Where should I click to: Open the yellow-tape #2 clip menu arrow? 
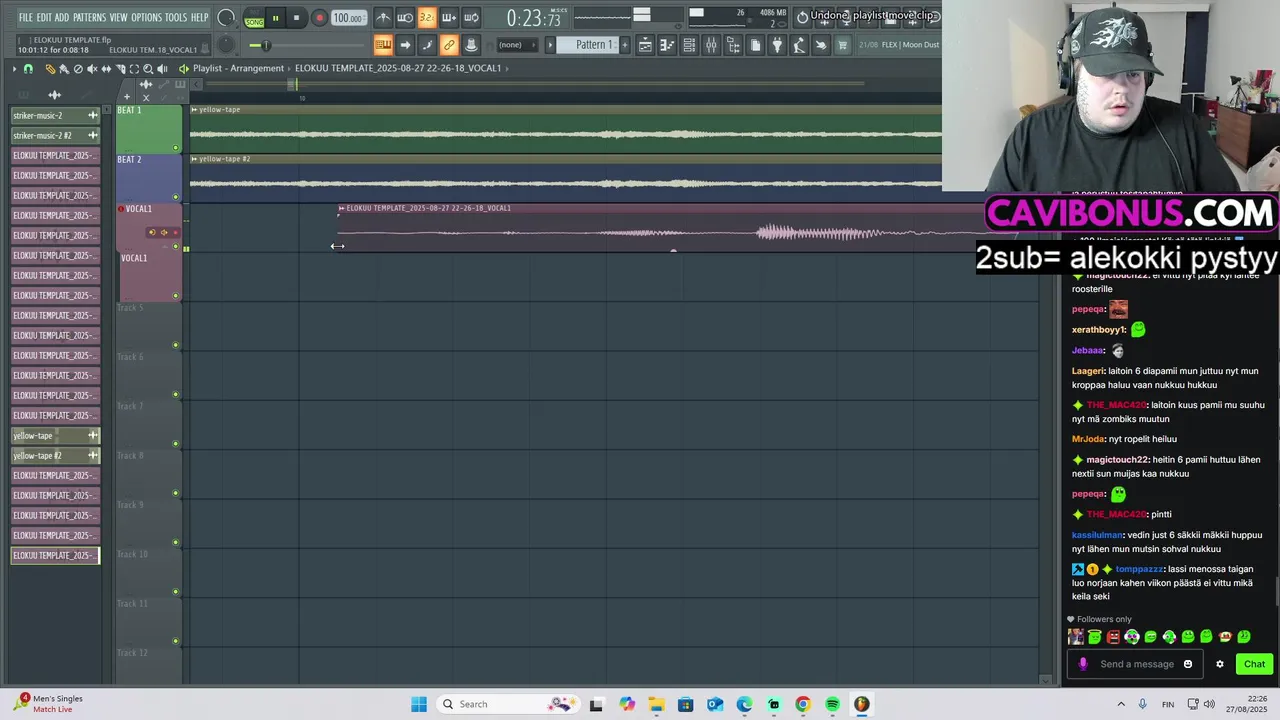194,159
